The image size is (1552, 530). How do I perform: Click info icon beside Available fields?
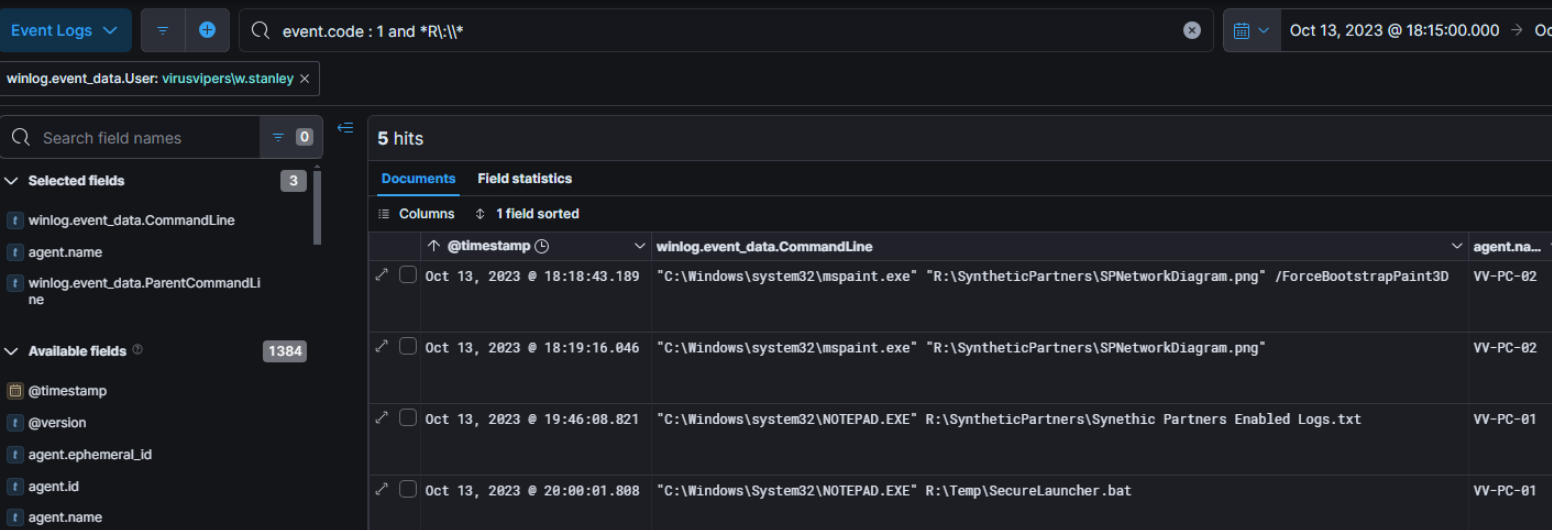click(x=137, y=350)
